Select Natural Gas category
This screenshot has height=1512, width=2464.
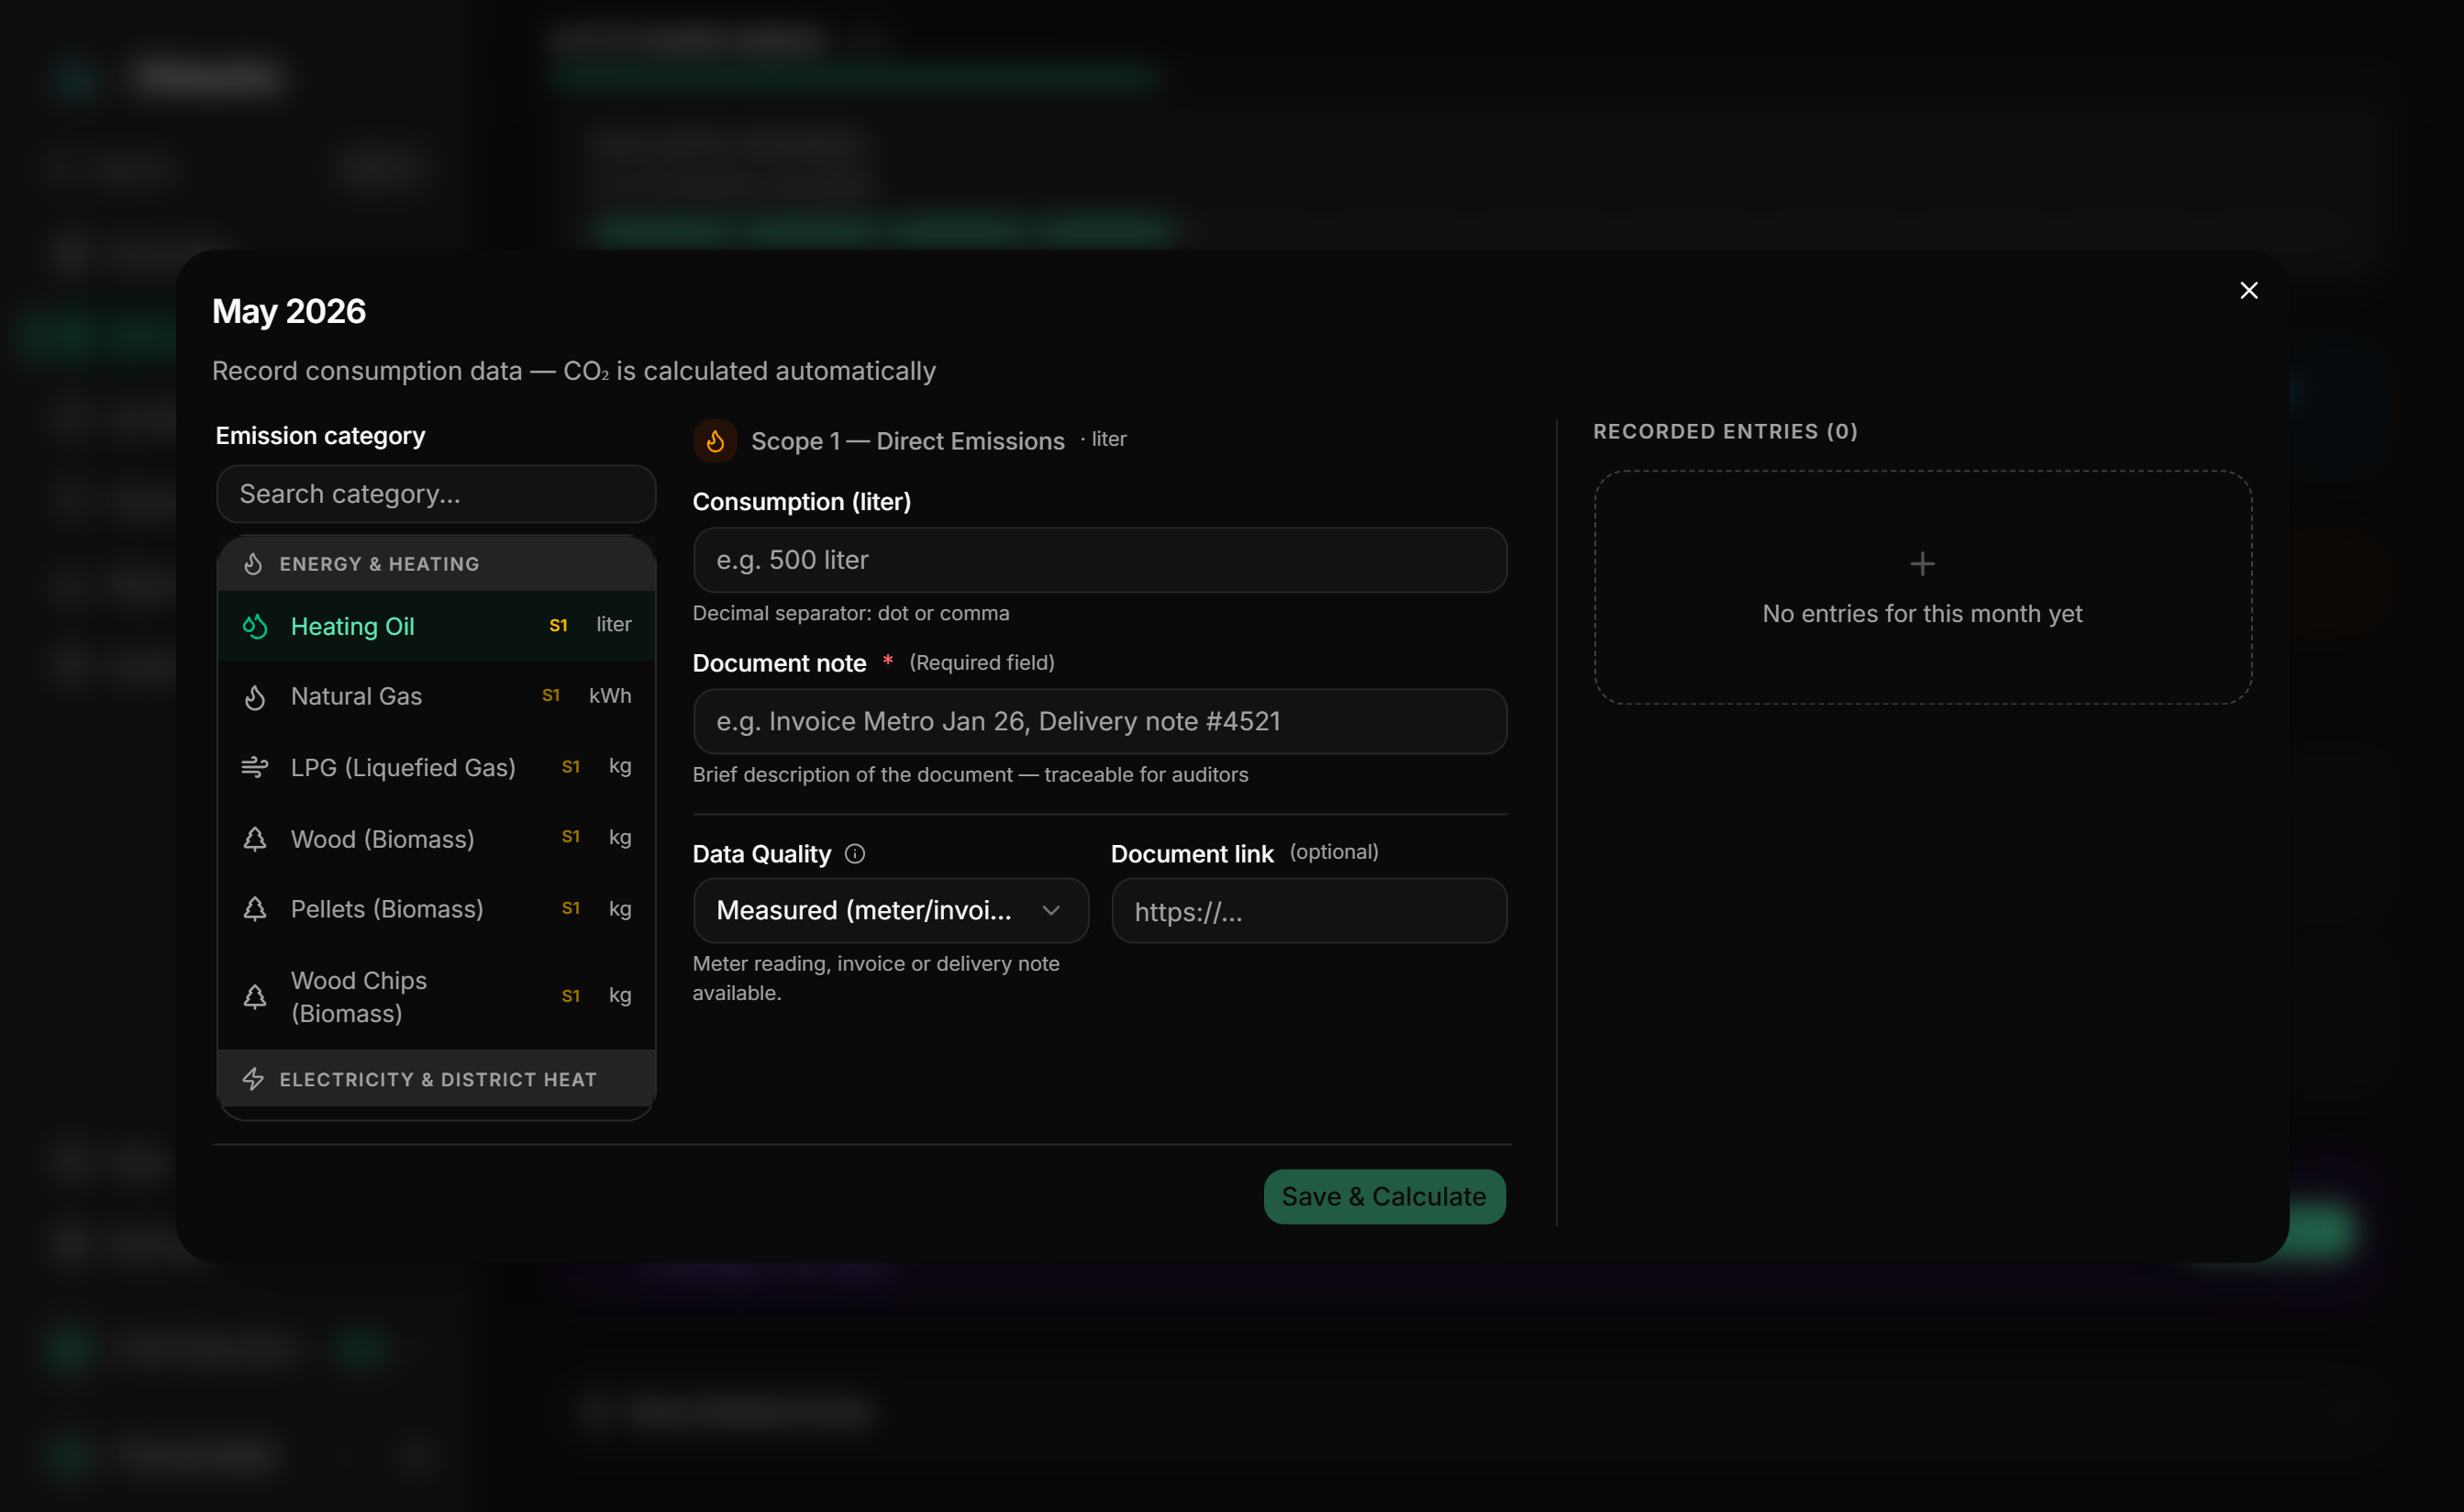(x=436, y=696)
